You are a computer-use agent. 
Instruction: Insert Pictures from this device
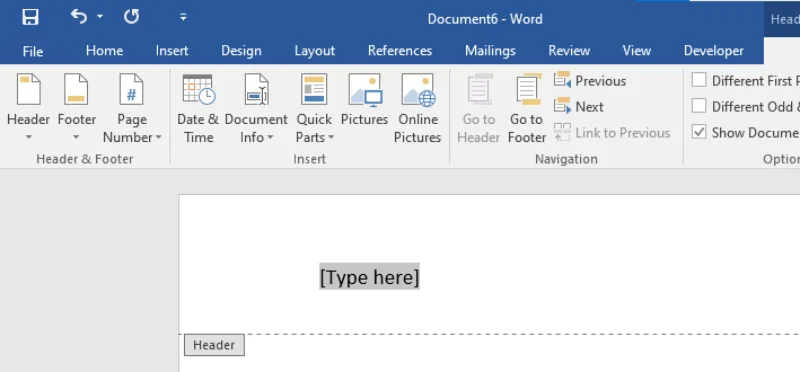point(365,101)
